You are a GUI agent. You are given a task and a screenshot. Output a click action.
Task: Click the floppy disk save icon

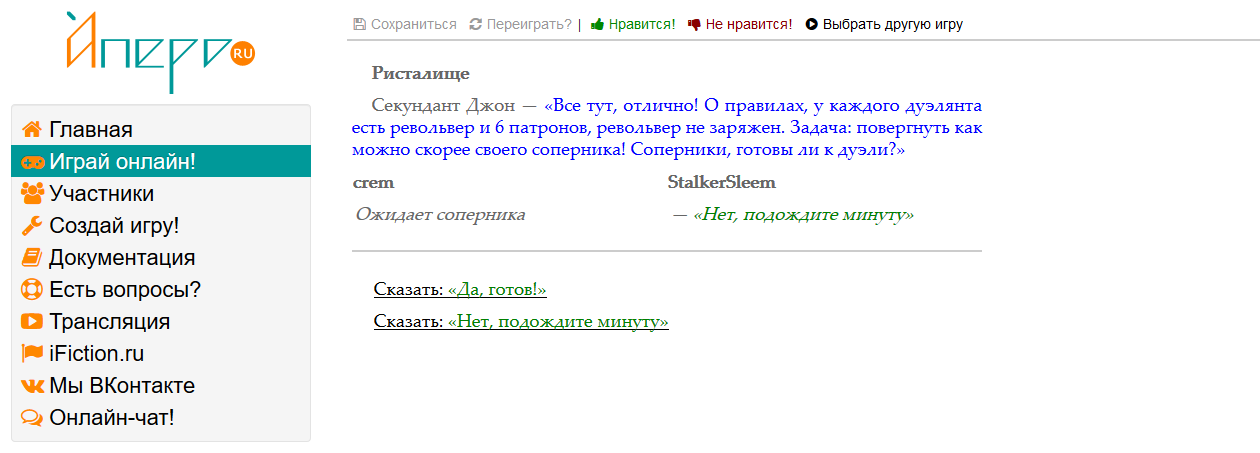pyautogui.click(x=359, y=24)
